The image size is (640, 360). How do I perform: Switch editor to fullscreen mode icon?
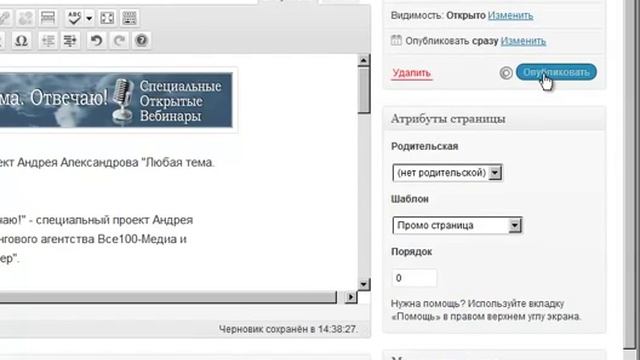(107, 18)
